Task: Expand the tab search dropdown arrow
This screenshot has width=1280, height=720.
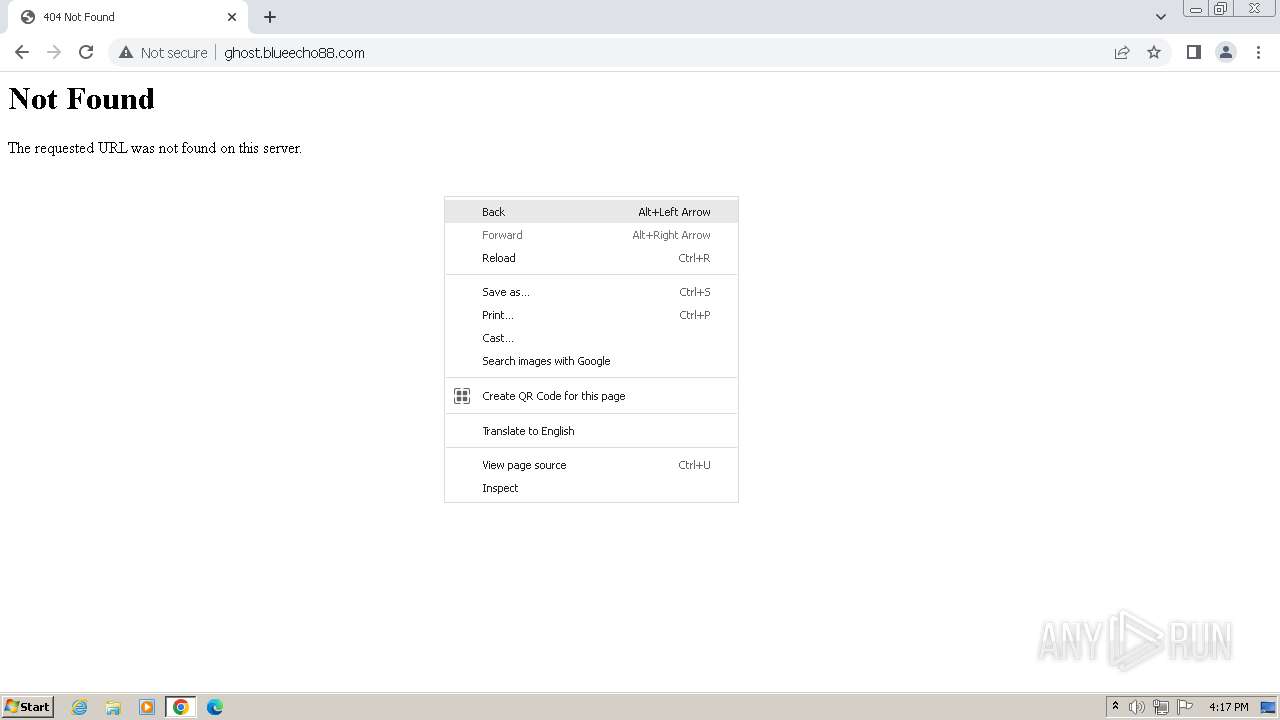Action: [x=1160, y=17]
